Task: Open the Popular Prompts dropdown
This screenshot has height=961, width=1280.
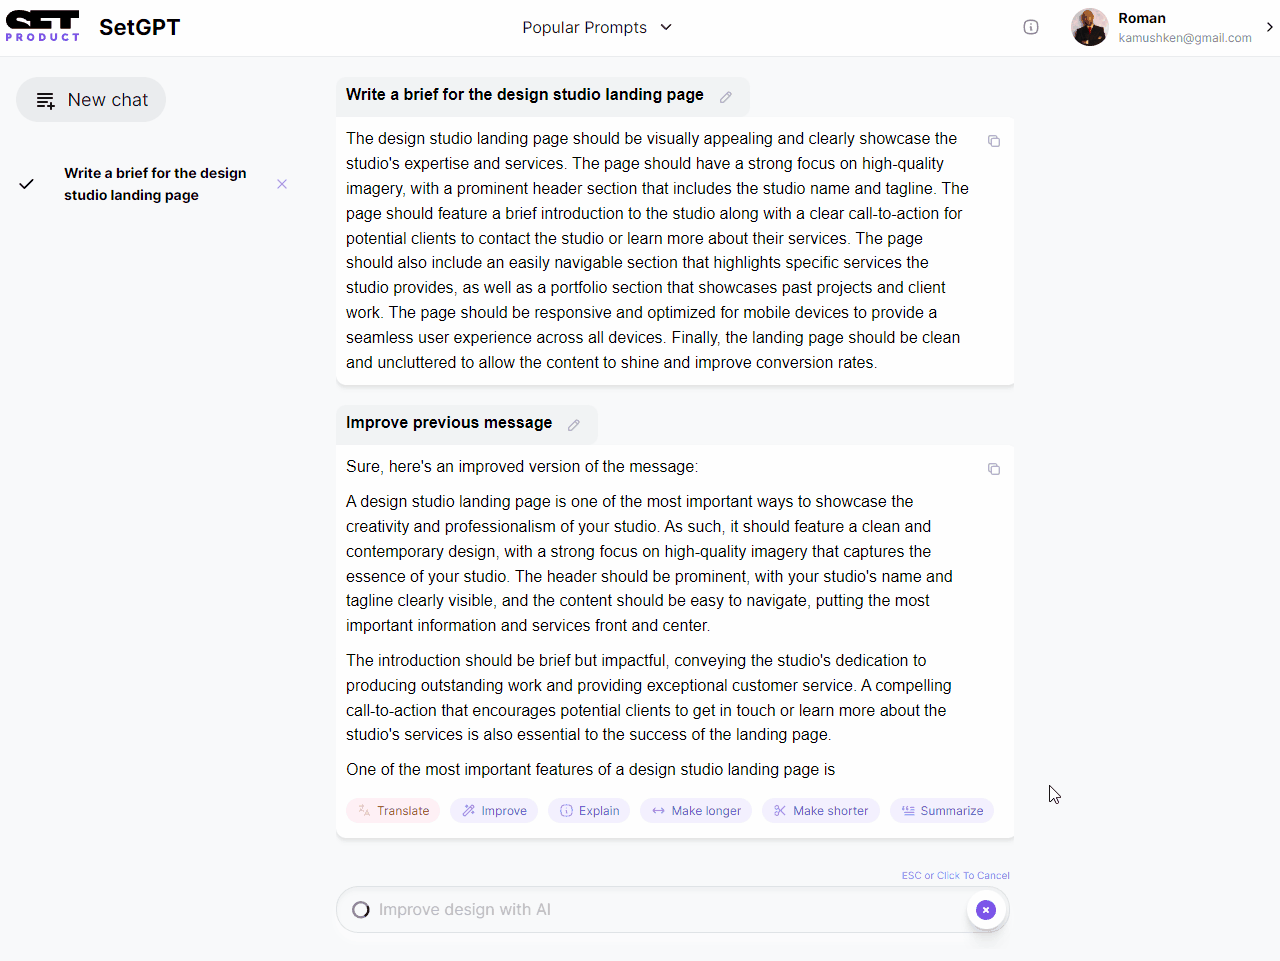Action: pyautogui.click(x=597, y=27)
